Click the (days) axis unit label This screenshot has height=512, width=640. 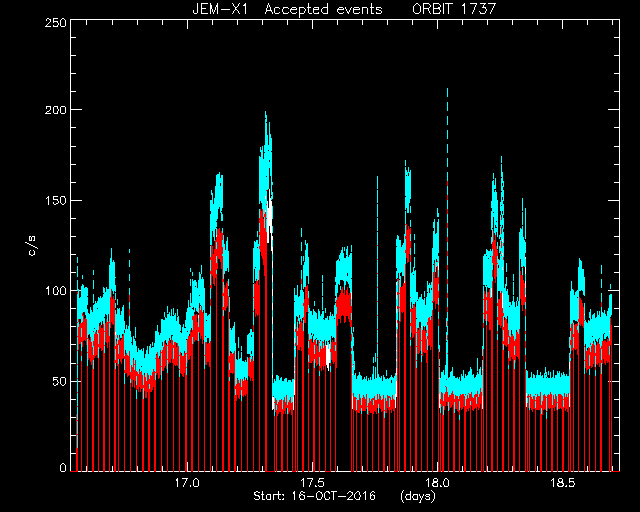[418, 496]
